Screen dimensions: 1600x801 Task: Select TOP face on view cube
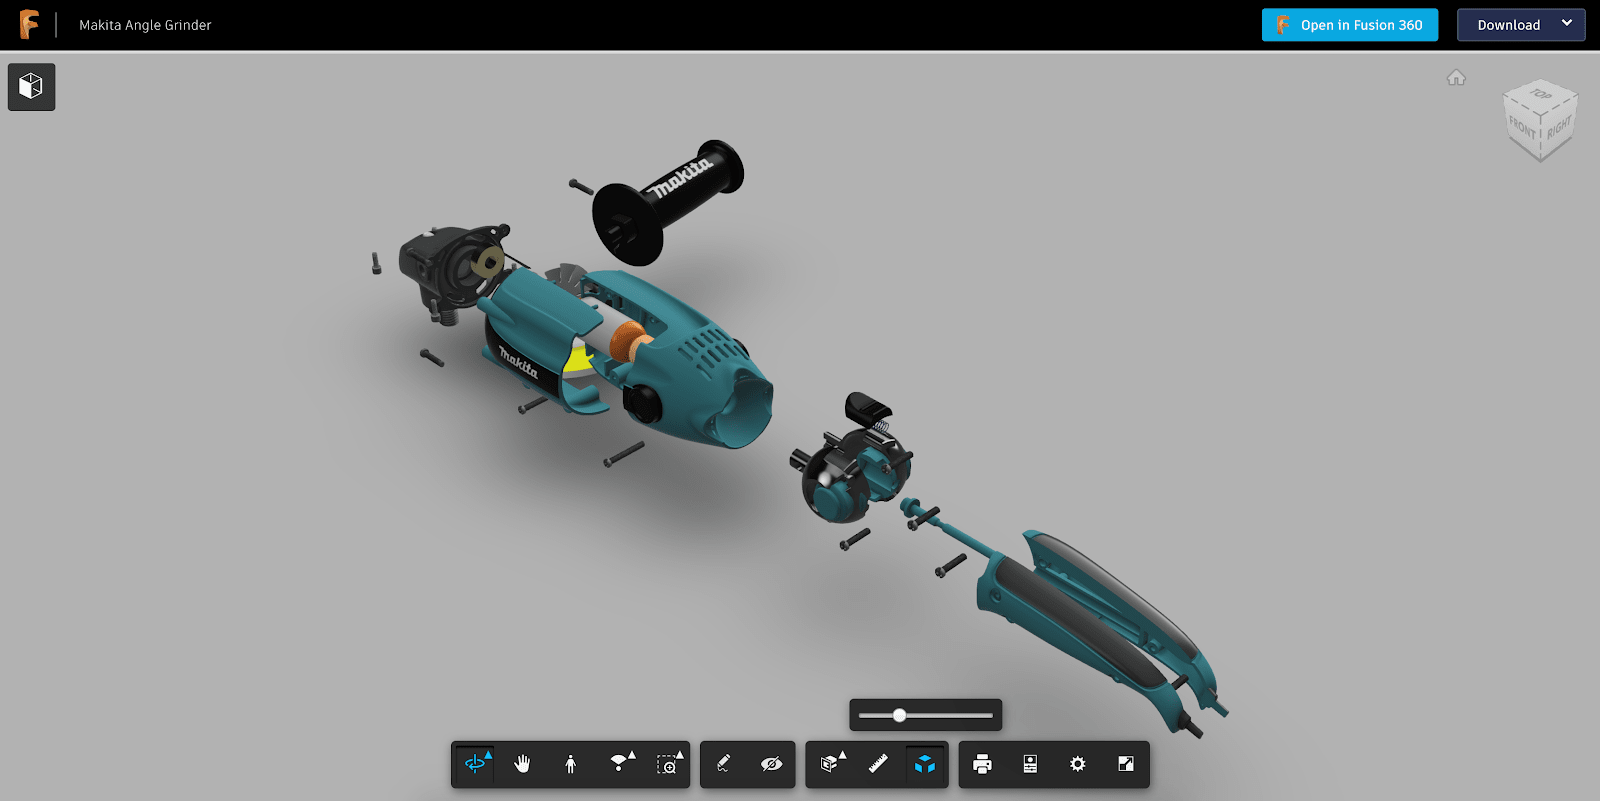(1541, 95)
